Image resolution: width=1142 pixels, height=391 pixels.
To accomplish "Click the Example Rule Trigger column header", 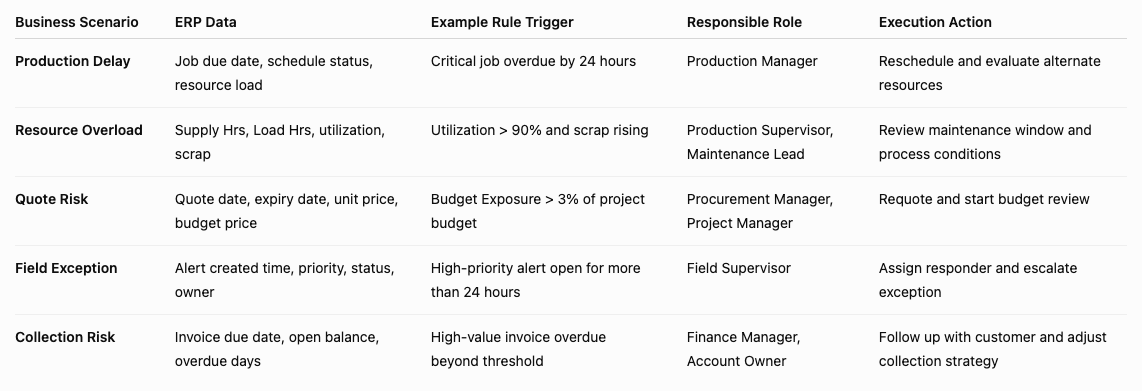I will (x=502, y=22).
